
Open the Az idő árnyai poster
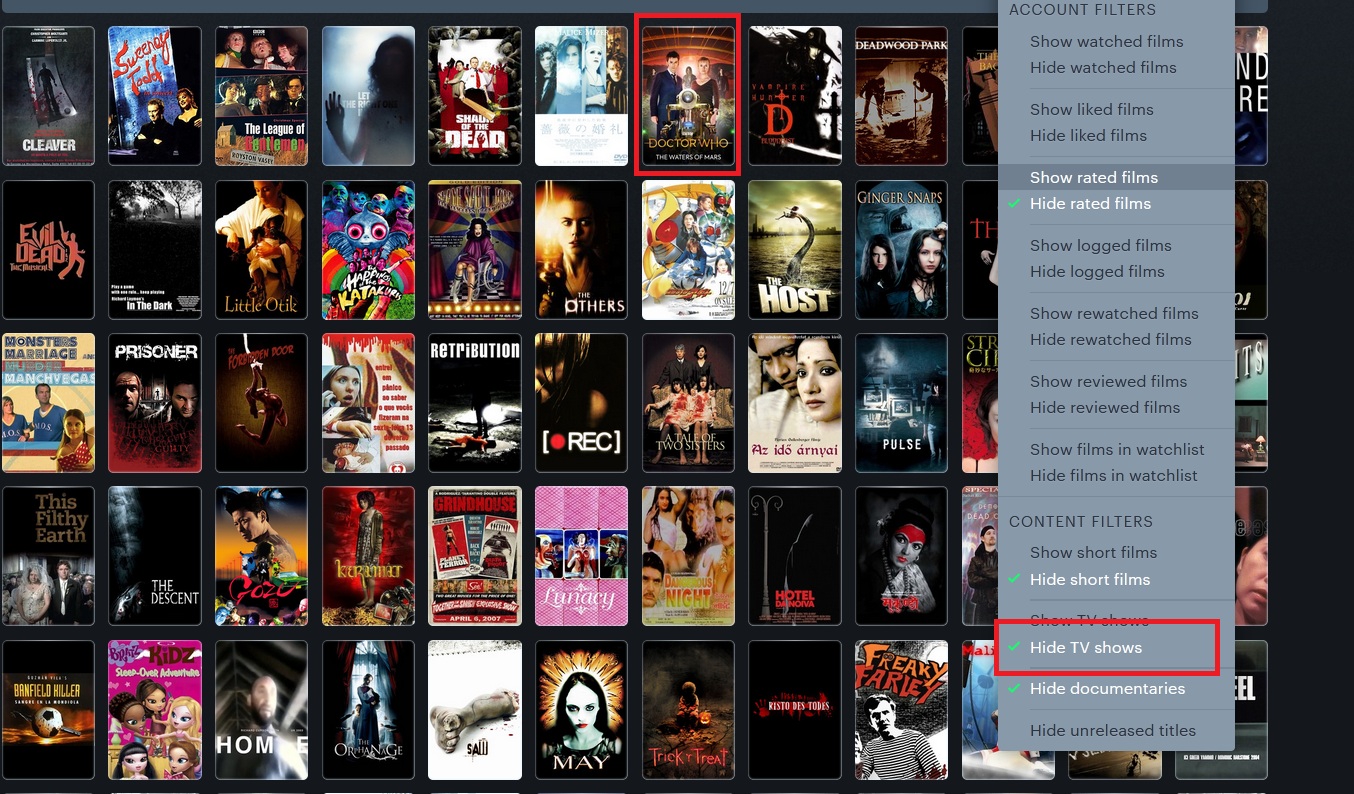tap(795, 403)
